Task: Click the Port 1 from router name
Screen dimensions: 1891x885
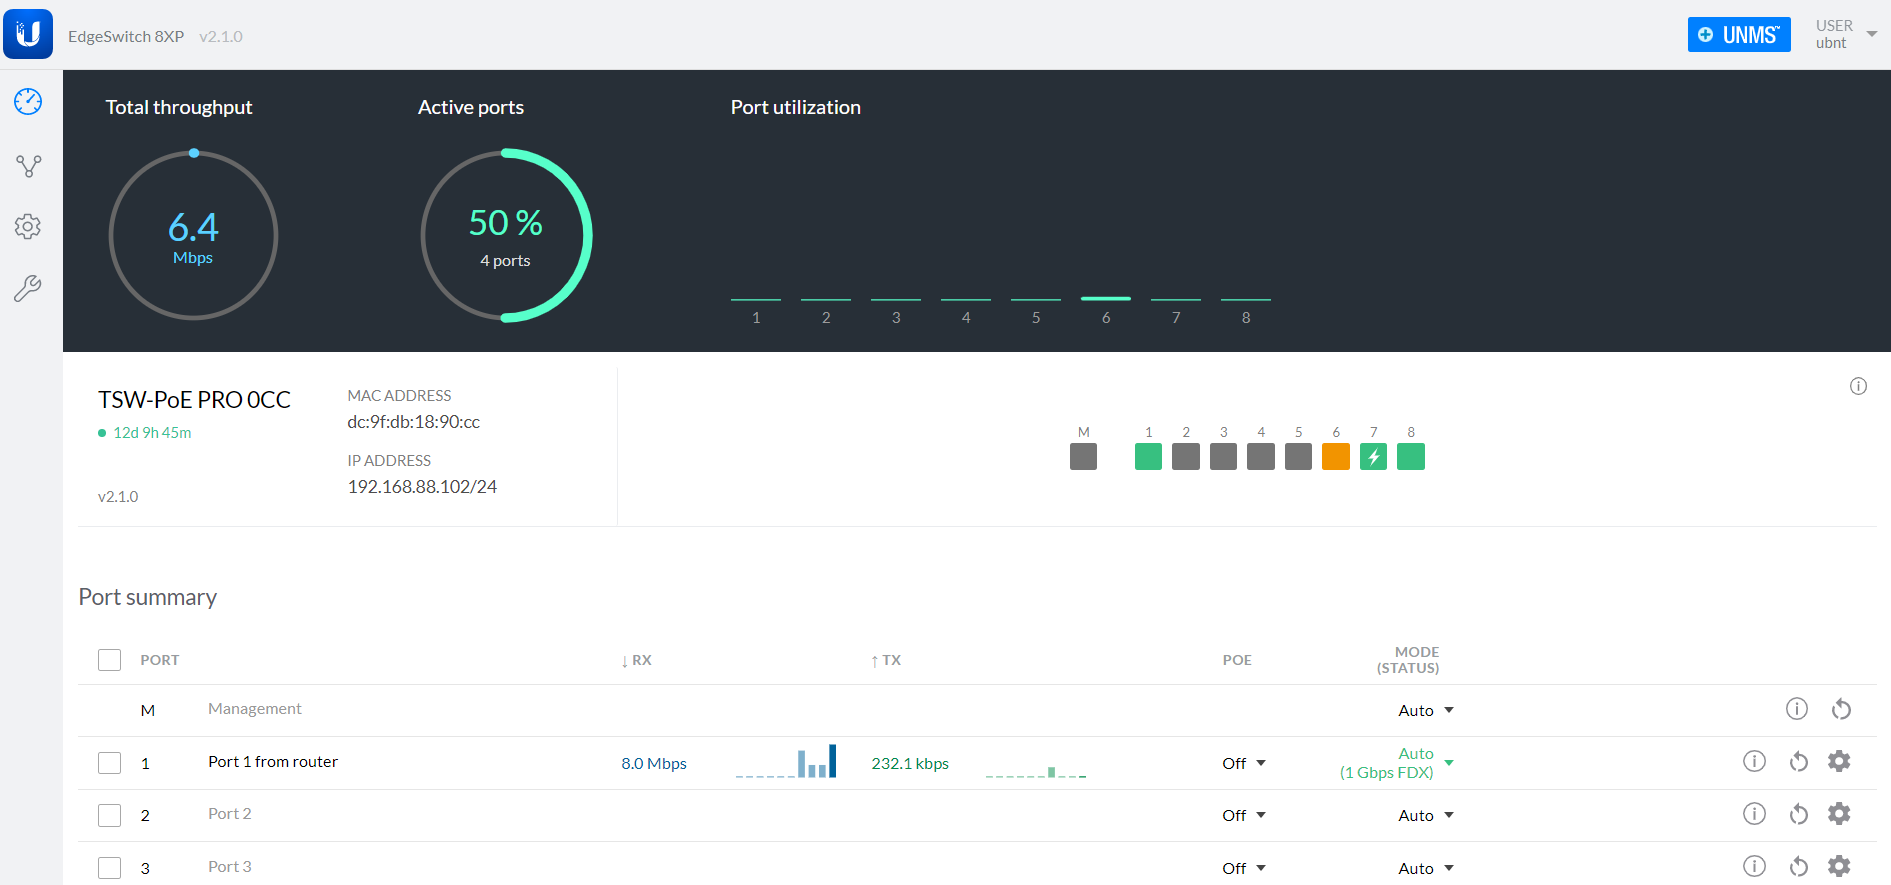Action: [x=273, y=762]
